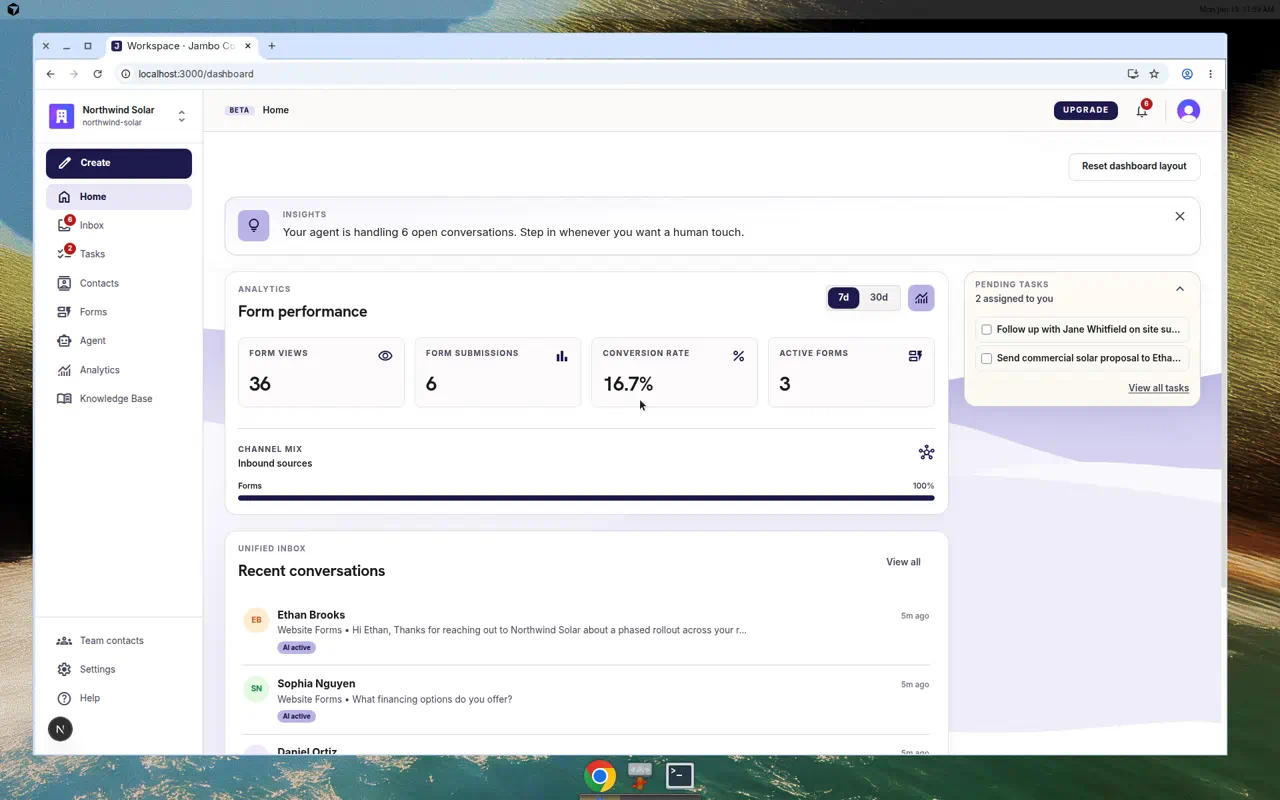
Task: Click the EB avatar of Ethan Brooks
Action: point(256,620)
